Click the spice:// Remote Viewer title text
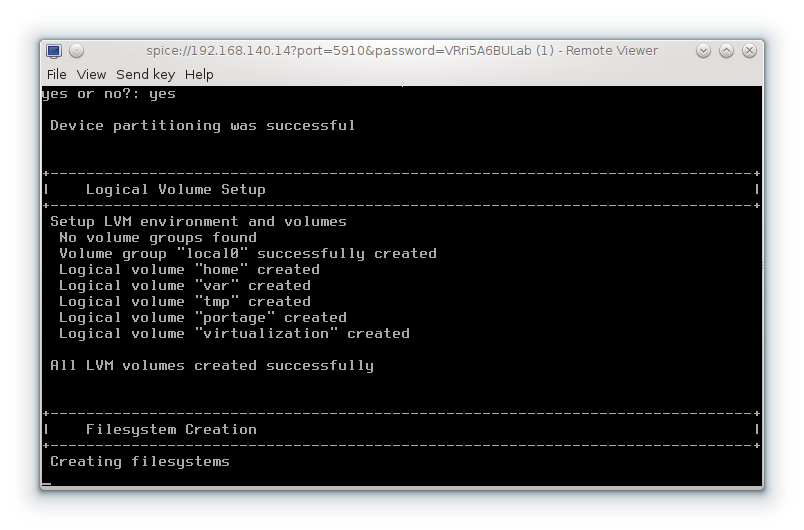This screenshot has width=804, height=530. pyautogui.click(x=402, y=51)
